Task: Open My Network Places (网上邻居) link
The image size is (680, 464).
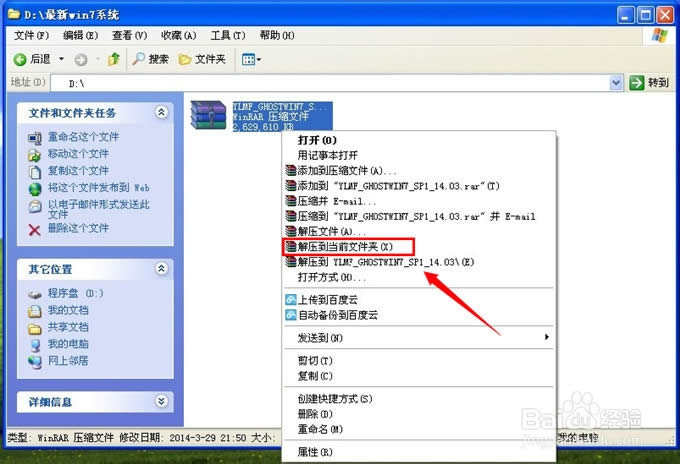Action: coord(68,361)
